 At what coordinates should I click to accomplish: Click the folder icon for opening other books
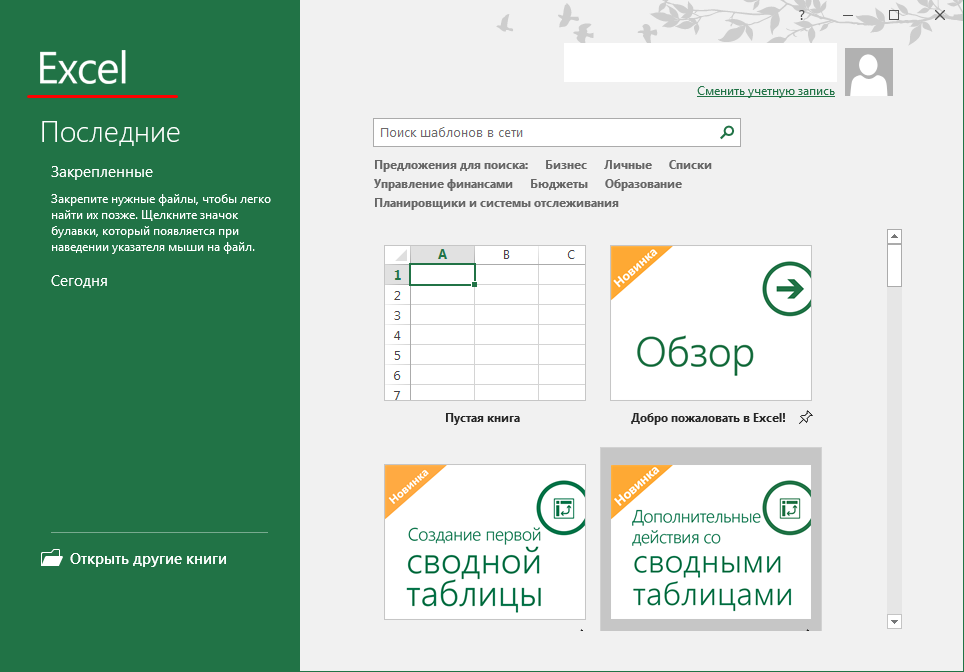(x=51, y=559)
